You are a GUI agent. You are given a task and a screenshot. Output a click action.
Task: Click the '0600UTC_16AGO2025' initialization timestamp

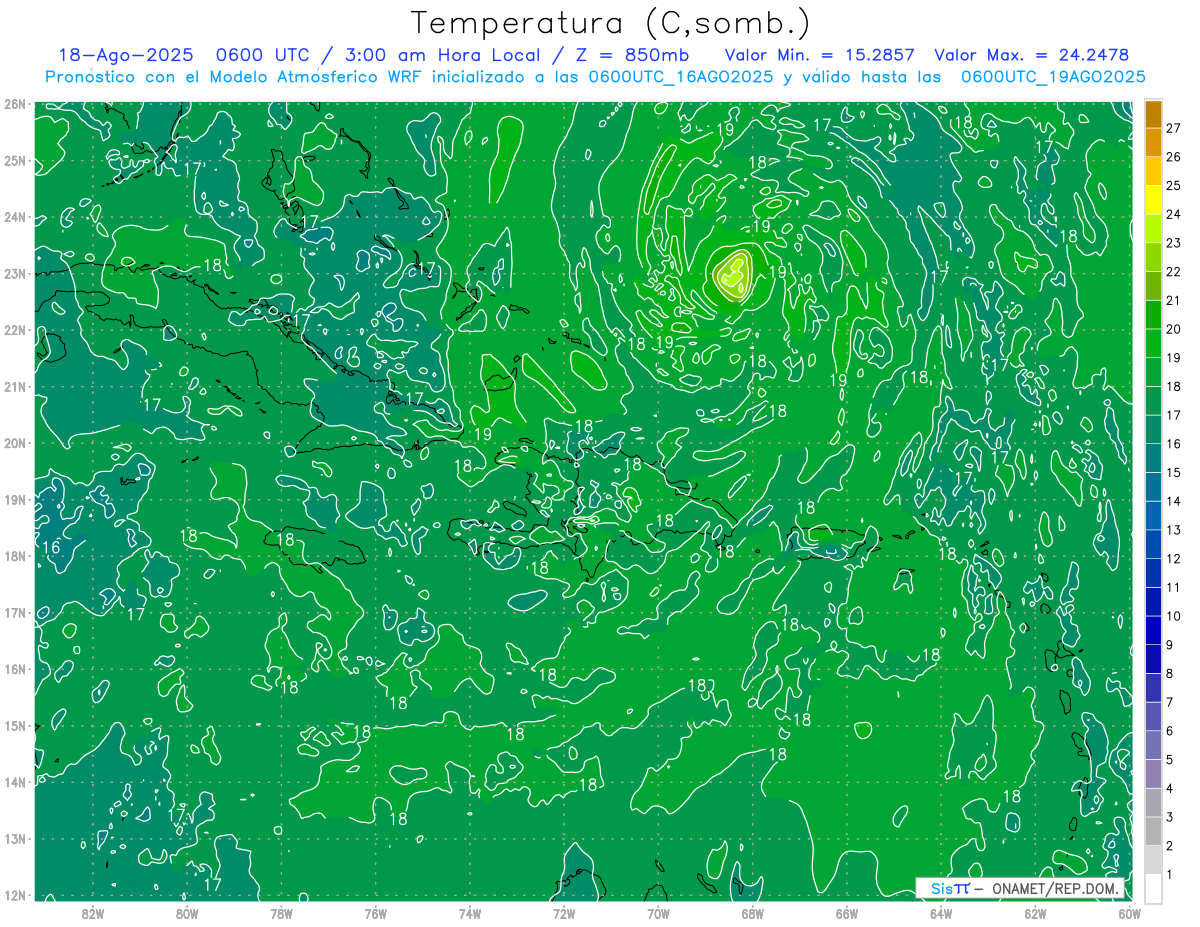(680, 77)
